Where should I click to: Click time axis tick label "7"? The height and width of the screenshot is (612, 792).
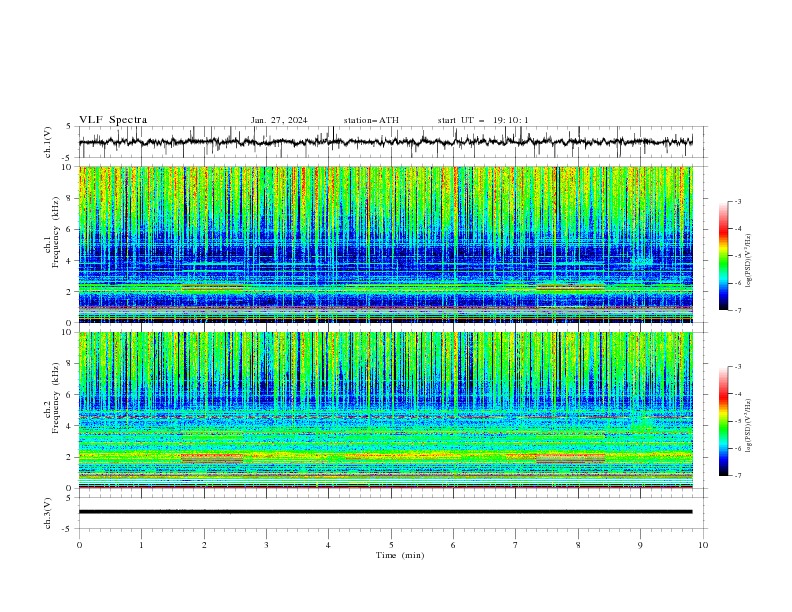[516, 545]
